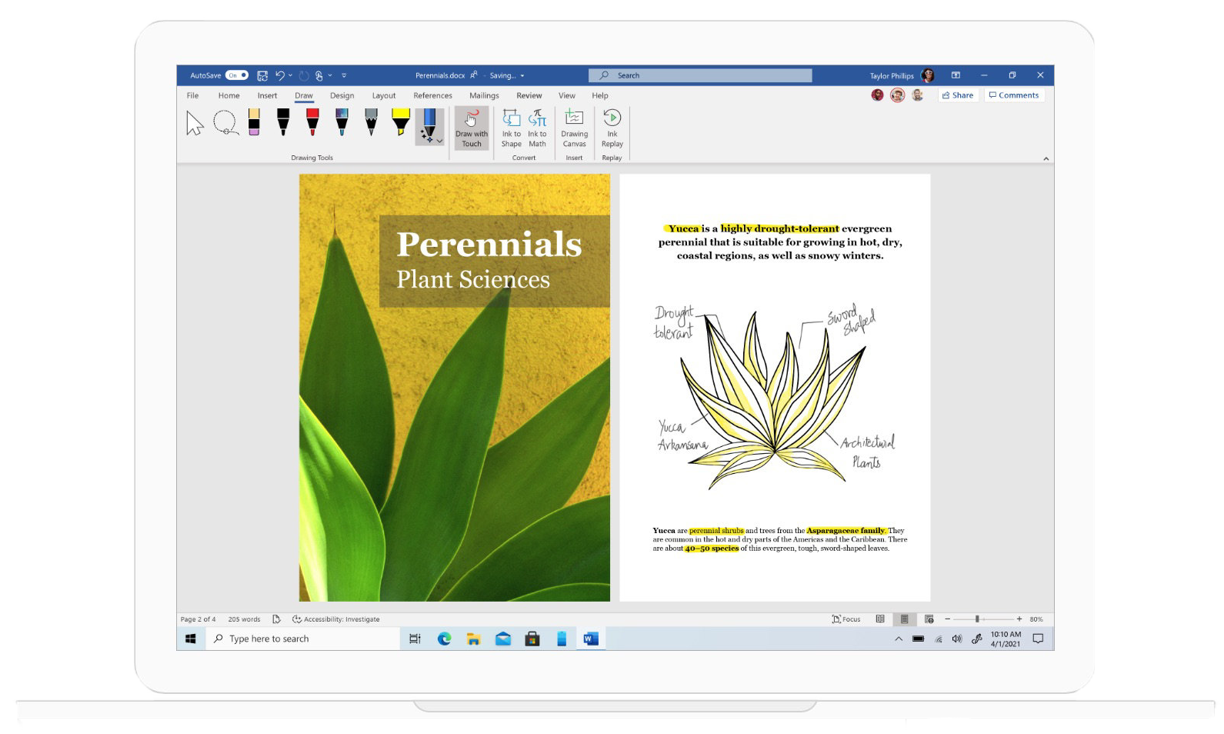Switch to Print Layout view
1224x734 pixels.
904,619
